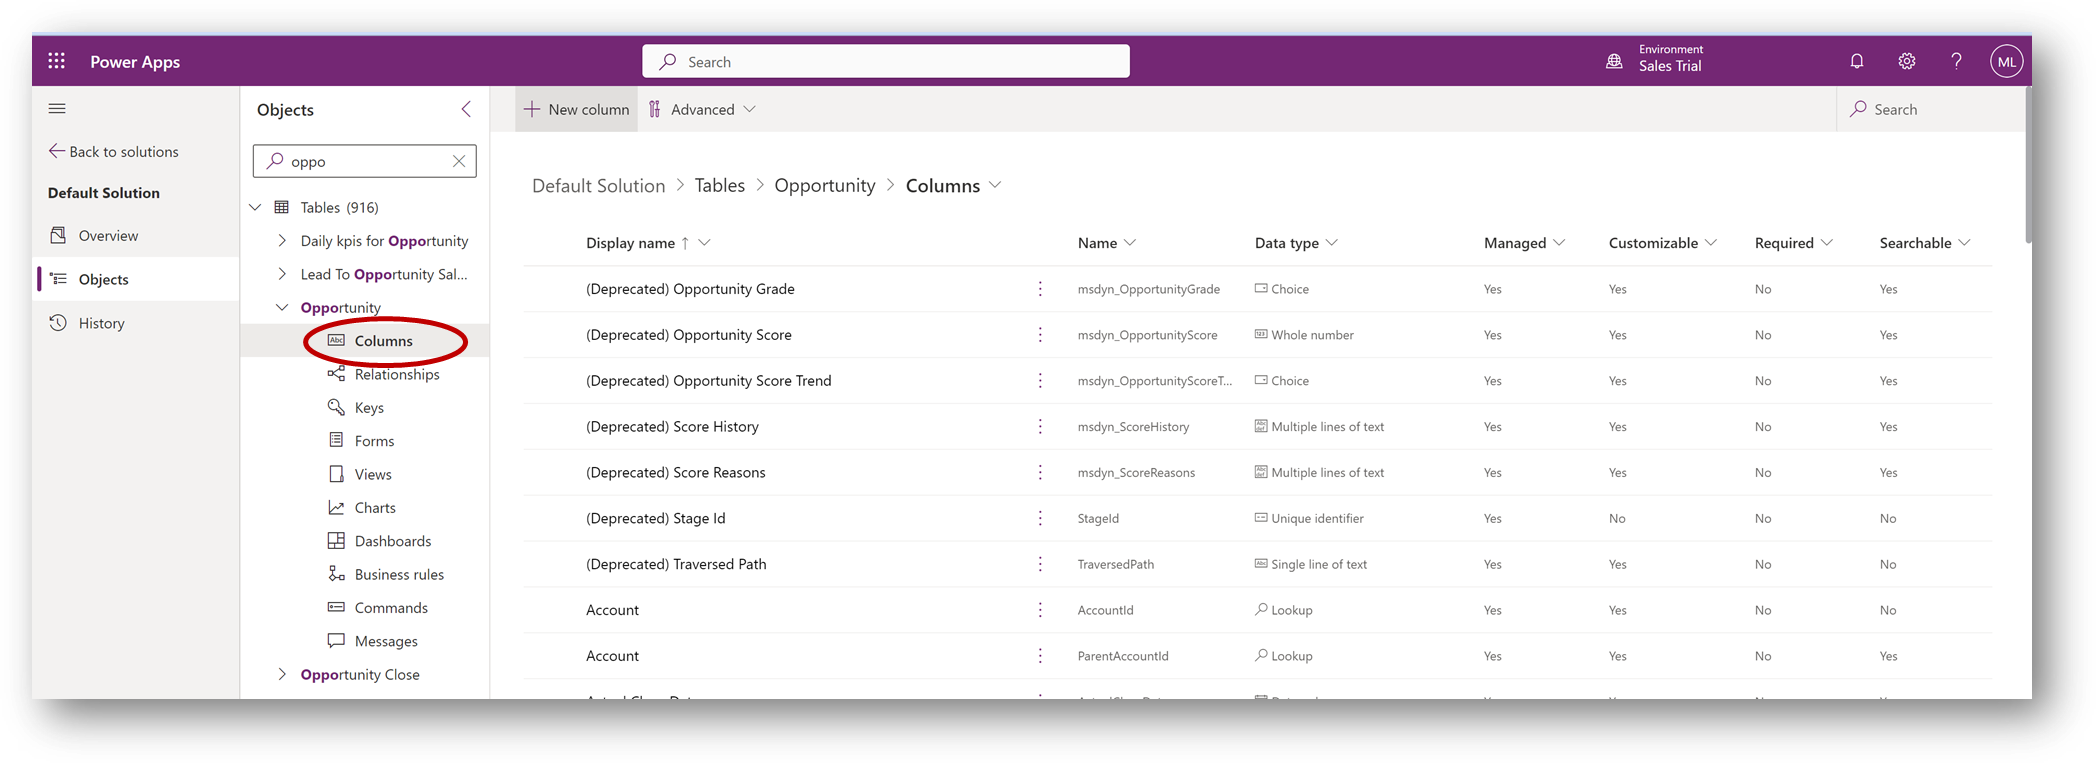Collapse the left navigation hamburger menu
Image resolution: width=2097 pixels, height=764 pixels.
tap(57, 109)
